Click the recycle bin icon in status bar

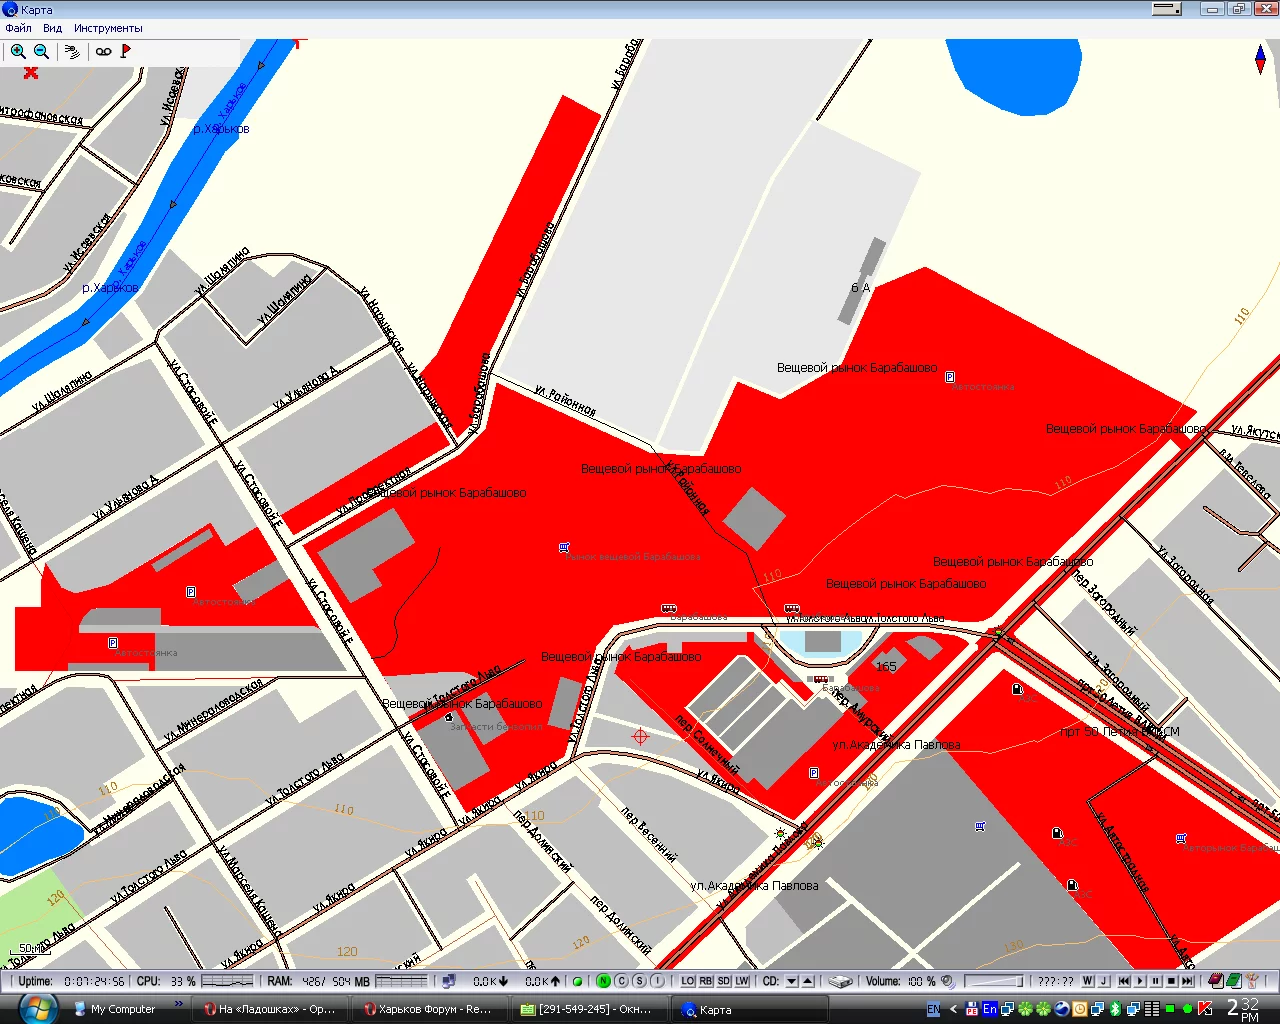click(1251, 981)
